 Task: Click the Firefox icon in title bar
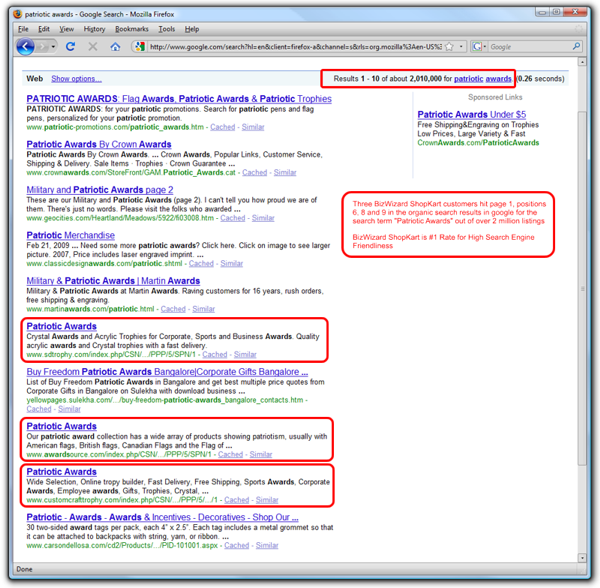click(x=18, y=14)
